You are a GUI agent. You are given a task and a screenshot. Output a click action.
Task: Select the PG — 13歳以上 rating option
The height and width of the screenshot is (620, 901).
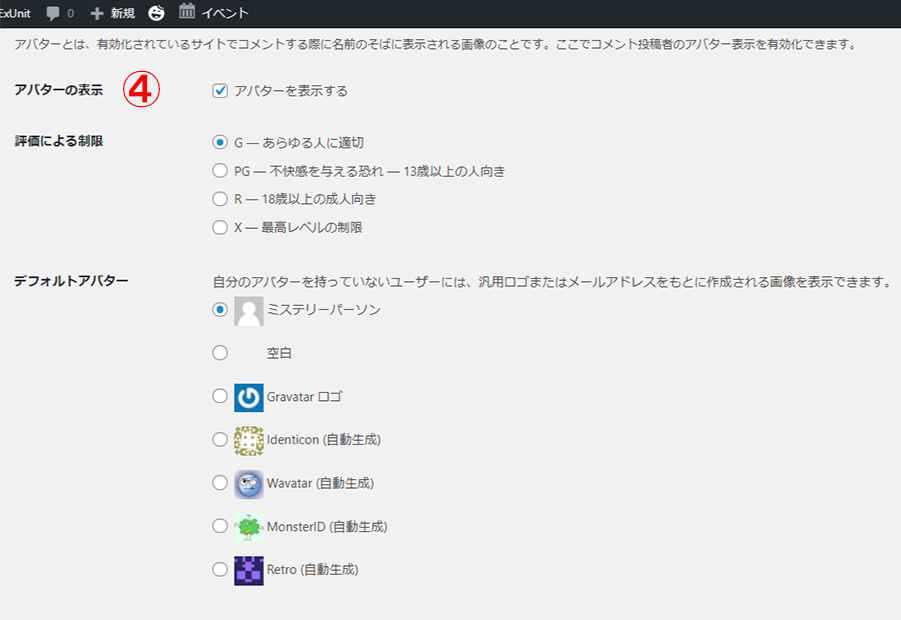pos(219,170)
